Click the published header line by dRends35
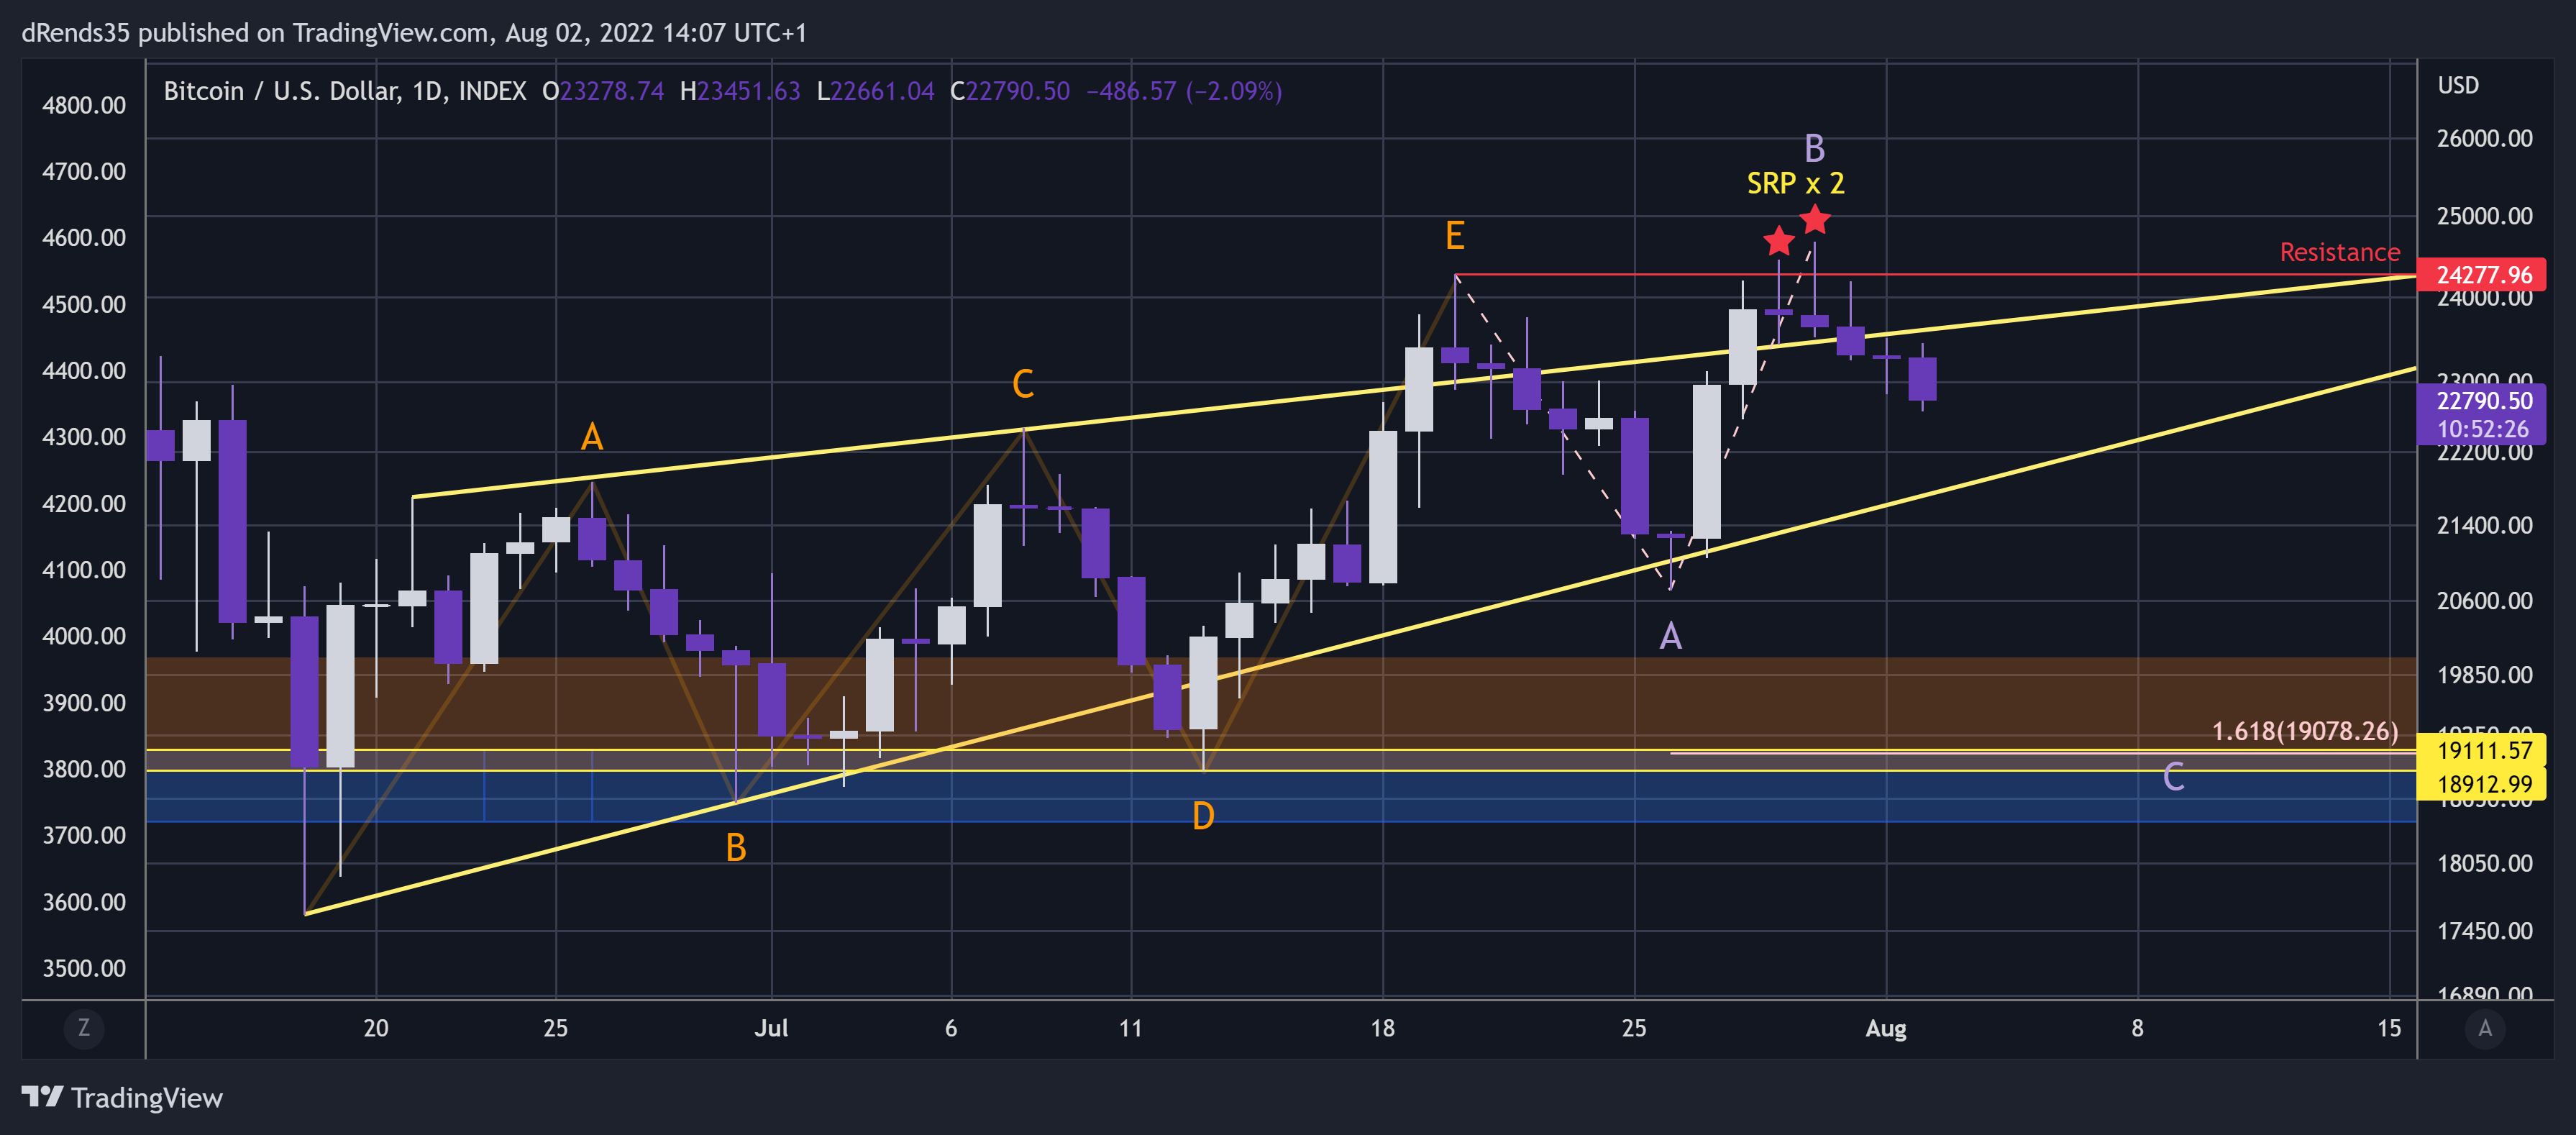The width and height of the screenshot is (2576, 1135). (x=414, y=33)
